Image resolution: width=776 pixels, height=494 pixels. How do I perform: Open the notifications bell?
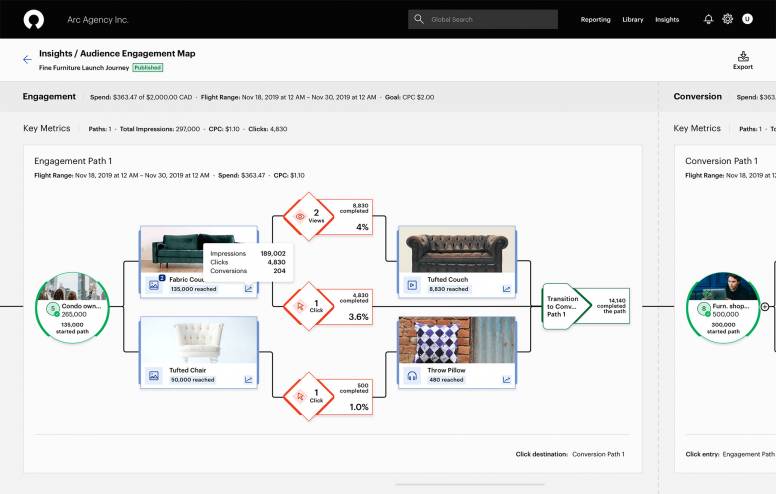coord(708,19)
